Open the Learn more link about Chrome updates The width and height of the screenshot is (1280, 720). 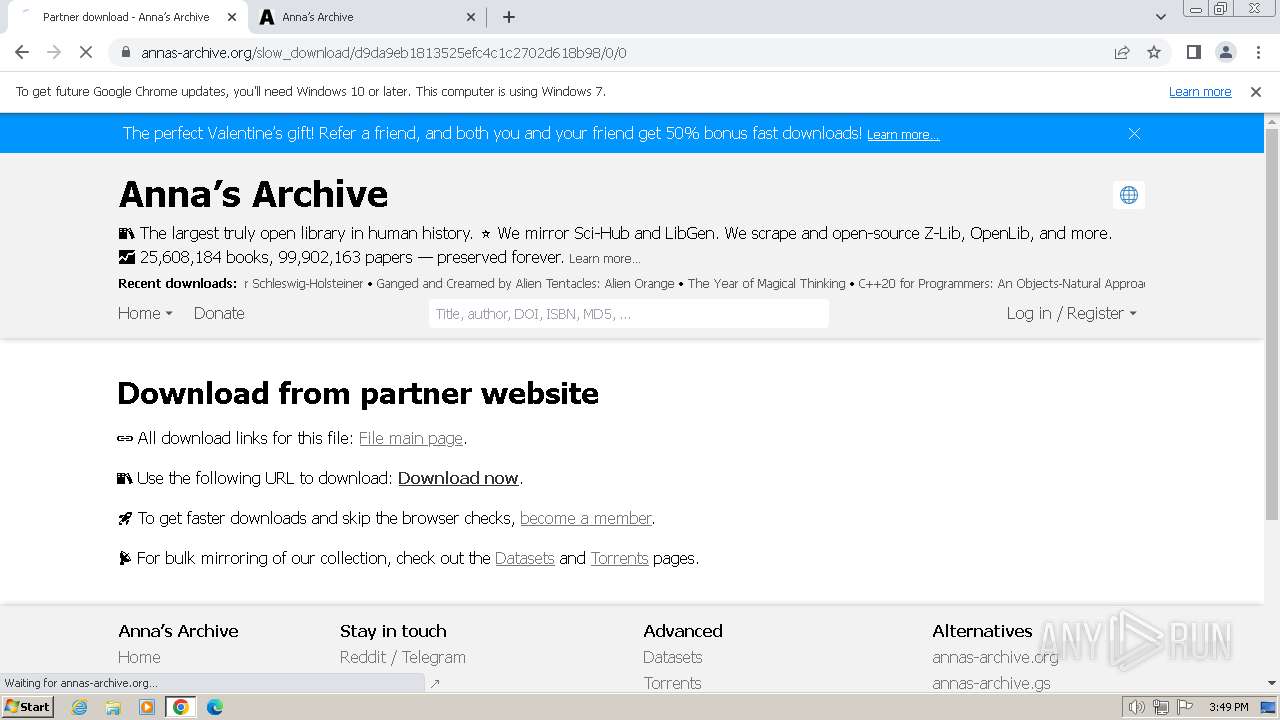[1200, 91]
